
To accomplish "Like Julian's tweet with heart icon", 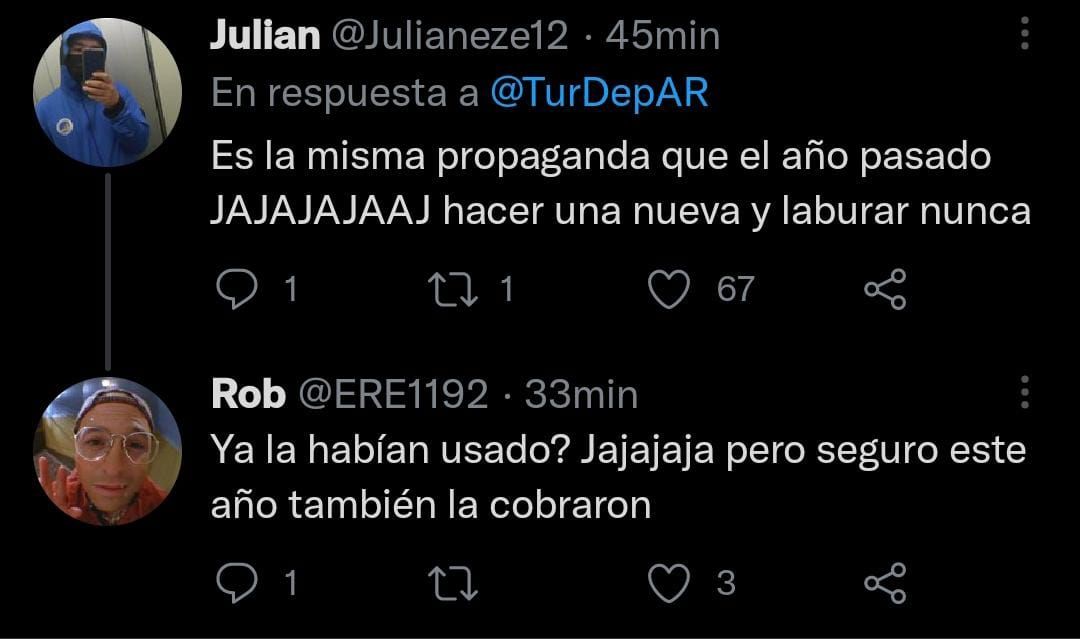I will coord(669,289).
